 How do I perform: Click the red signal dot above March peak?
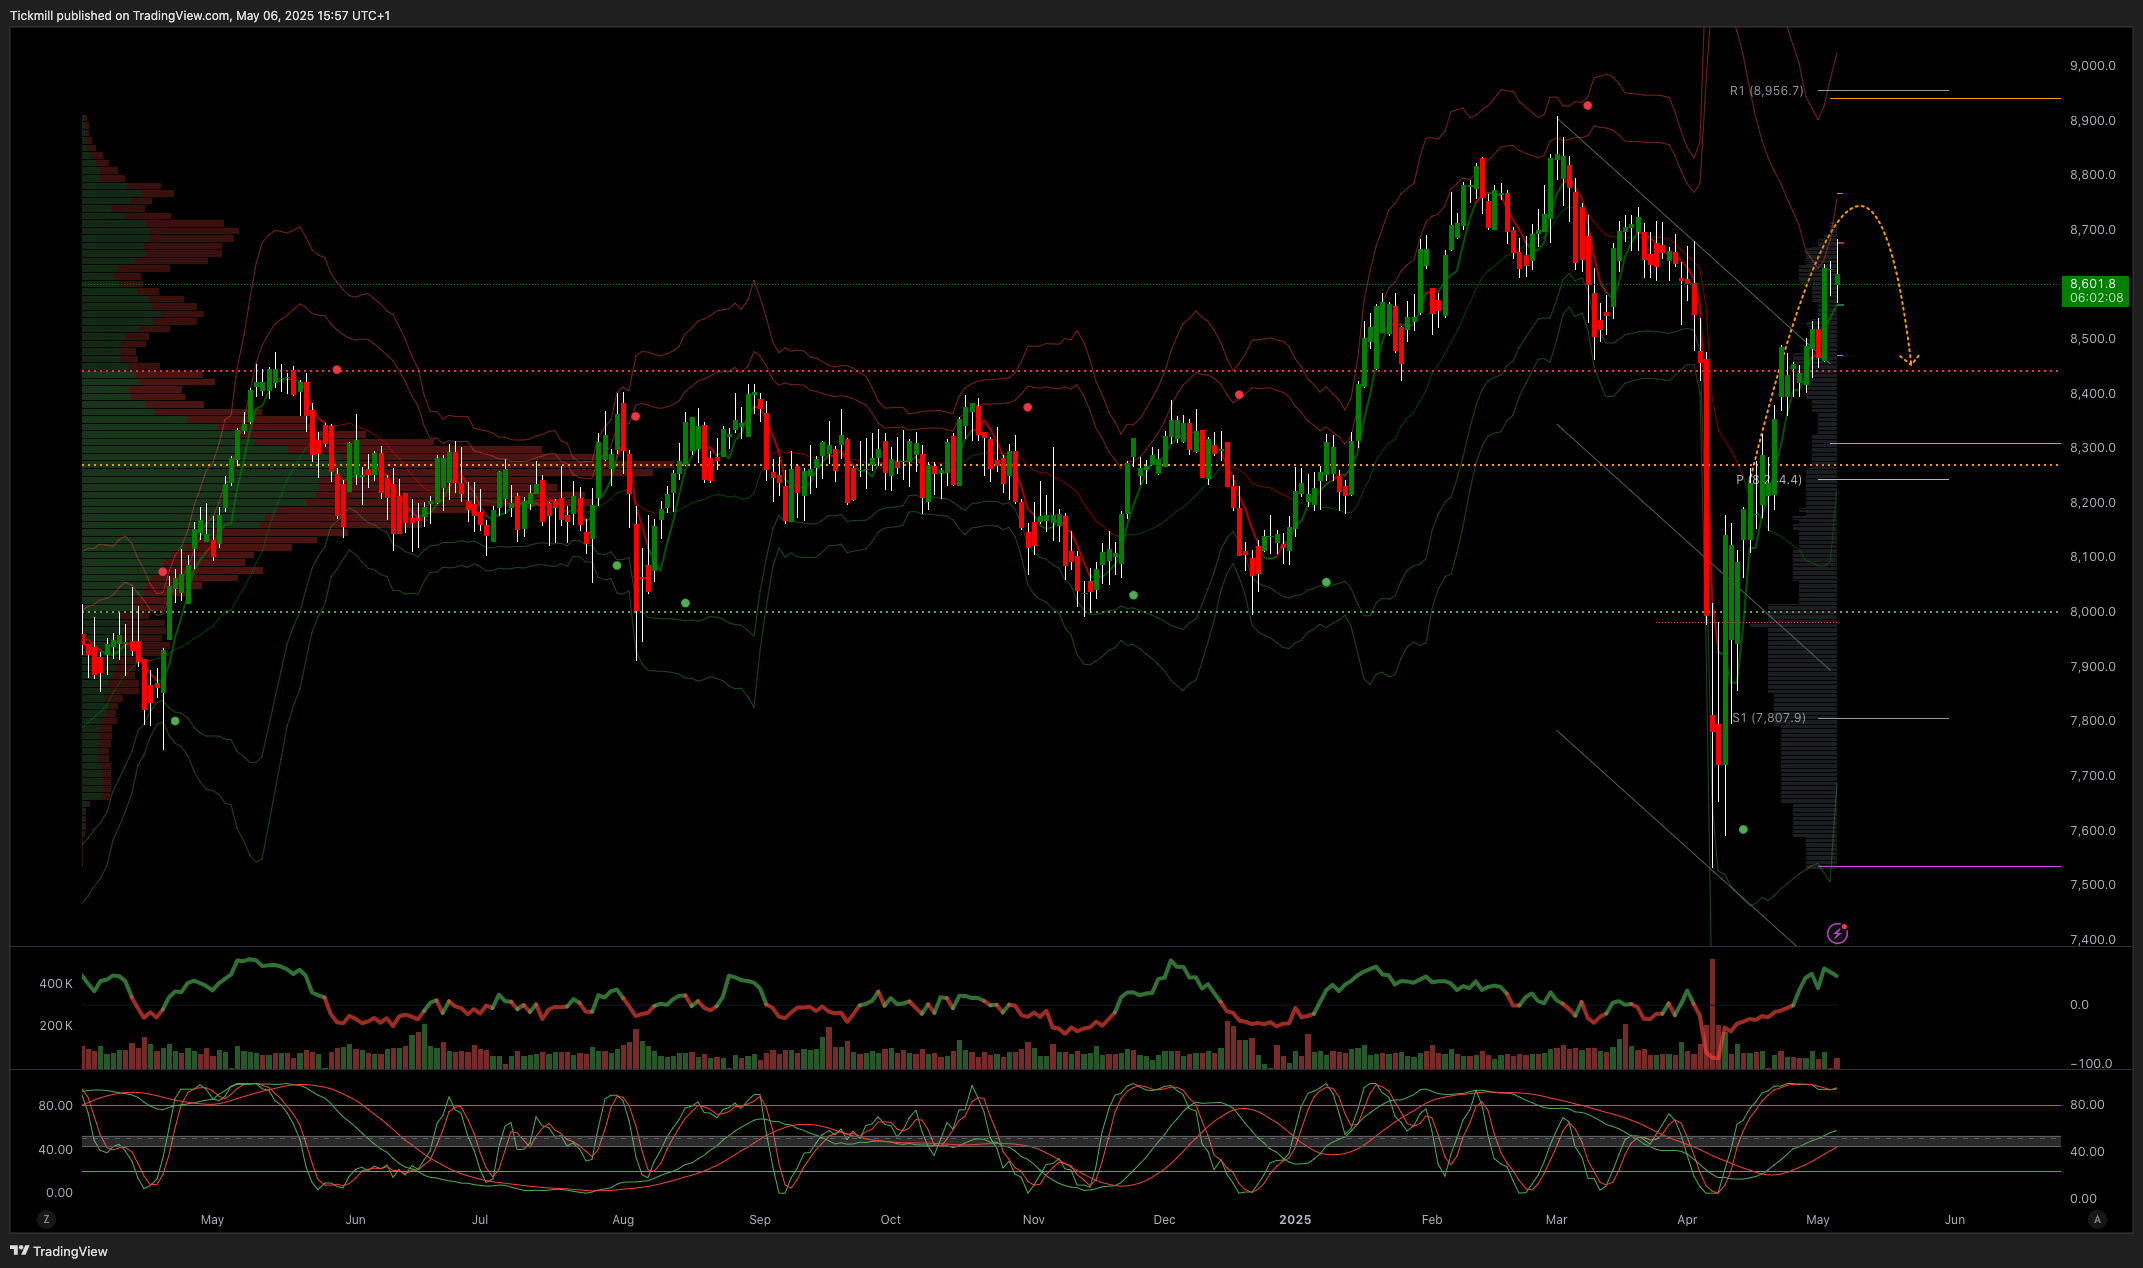(1588, 106)
